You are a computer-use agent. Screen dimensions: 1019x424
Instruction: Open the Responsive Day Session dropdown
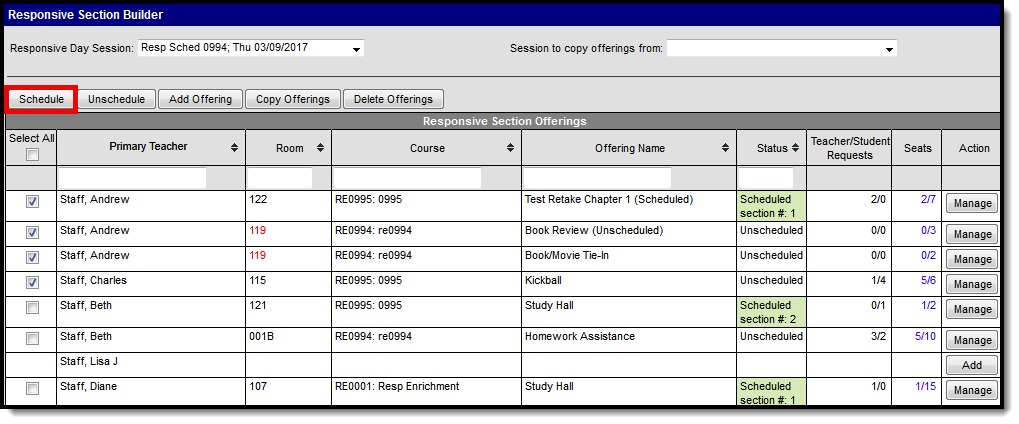[x=251, y=48]
